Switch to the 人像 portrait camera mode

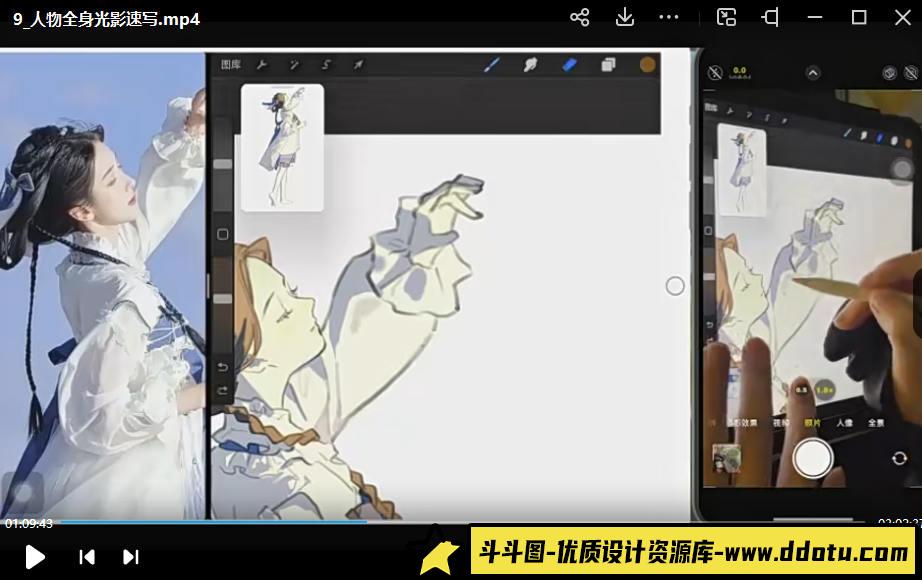pyautogui.click(x=844, y=423)
